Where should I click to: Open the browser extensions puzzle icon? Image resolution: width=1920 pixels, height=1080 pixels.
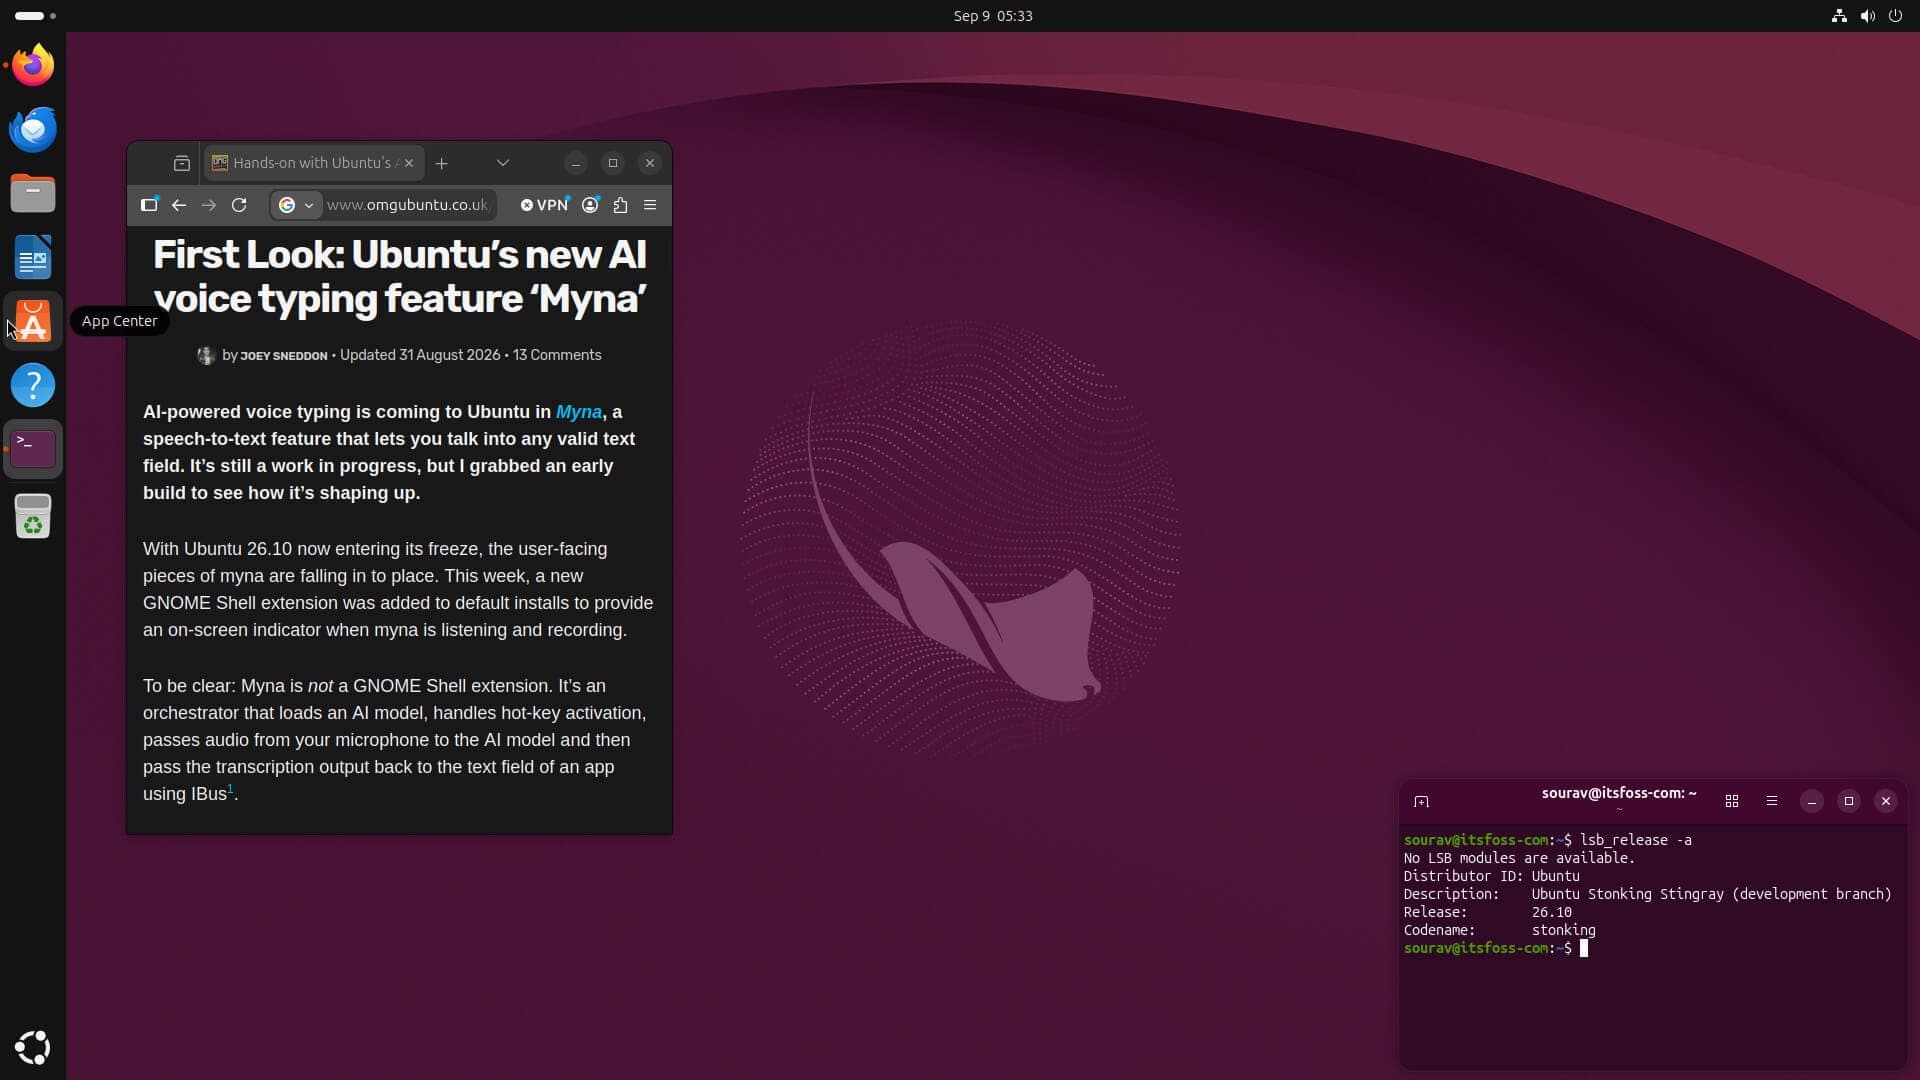(620, 205)
